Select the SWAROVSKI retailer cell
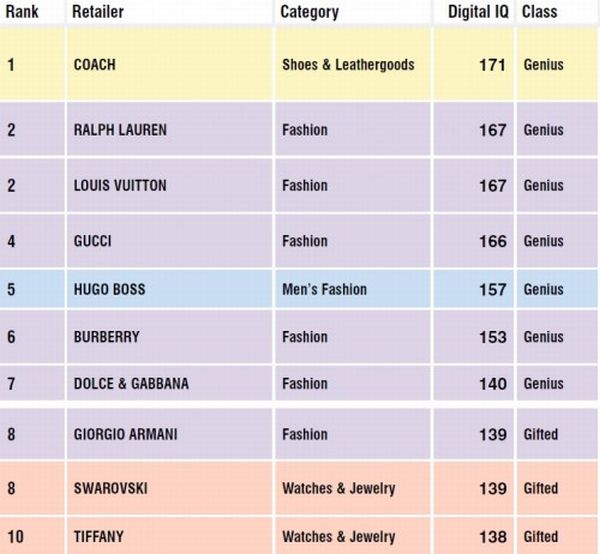This screenshot has width=600, height=554. tap(170, 488)
